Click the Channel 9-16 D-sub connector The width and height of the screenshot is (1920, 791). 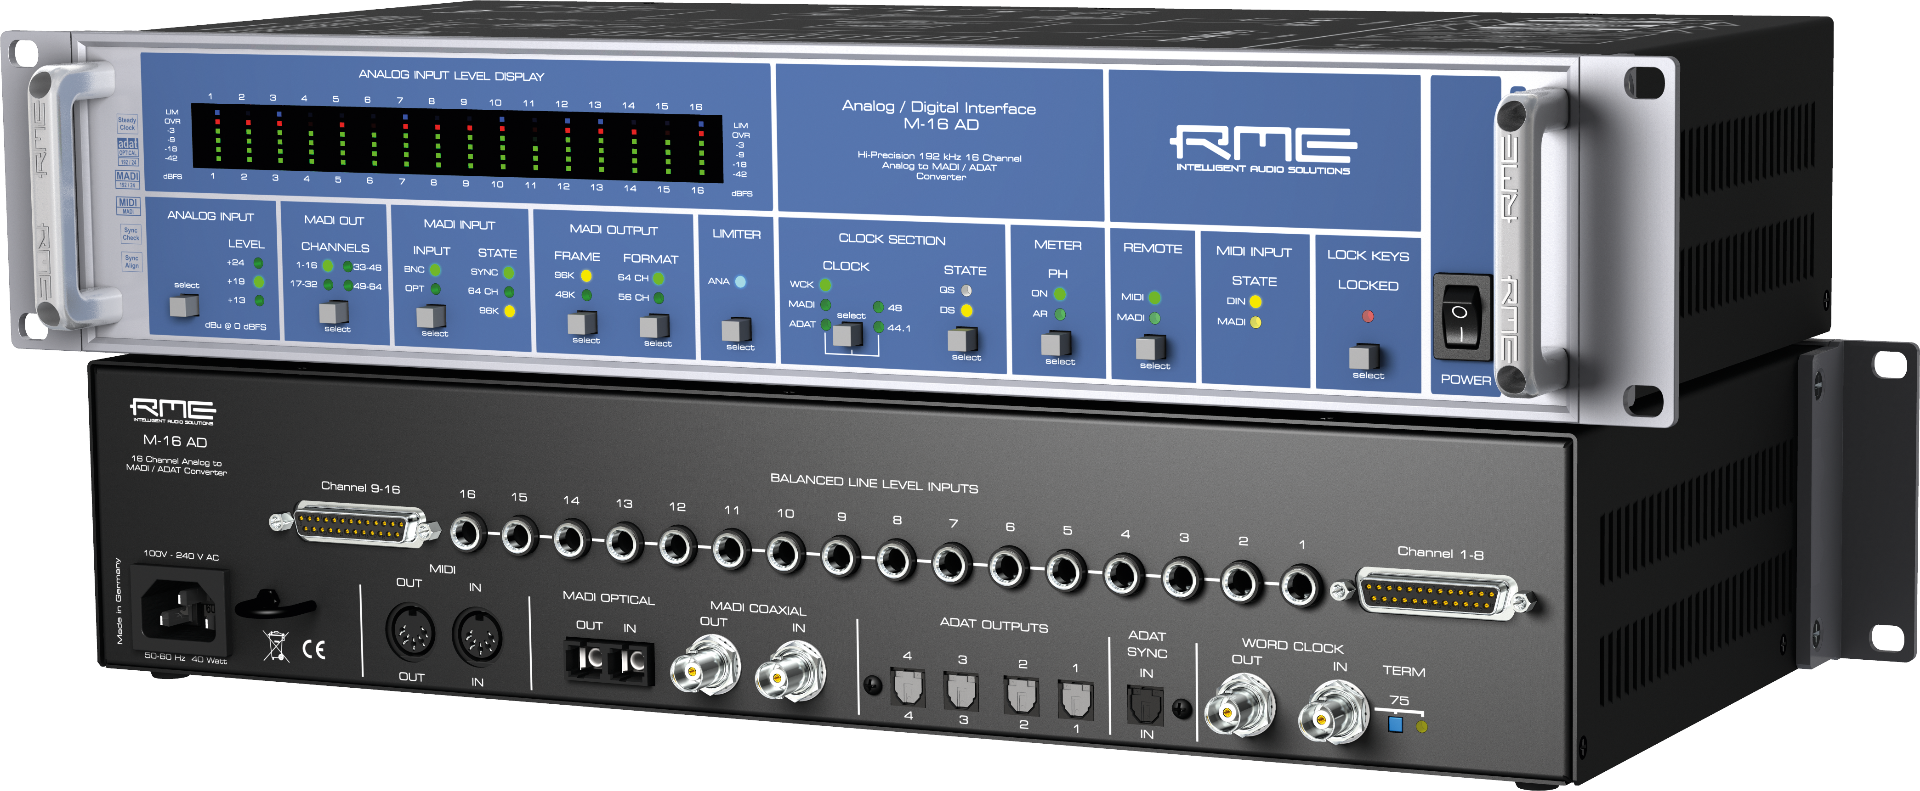click(356, 525)
